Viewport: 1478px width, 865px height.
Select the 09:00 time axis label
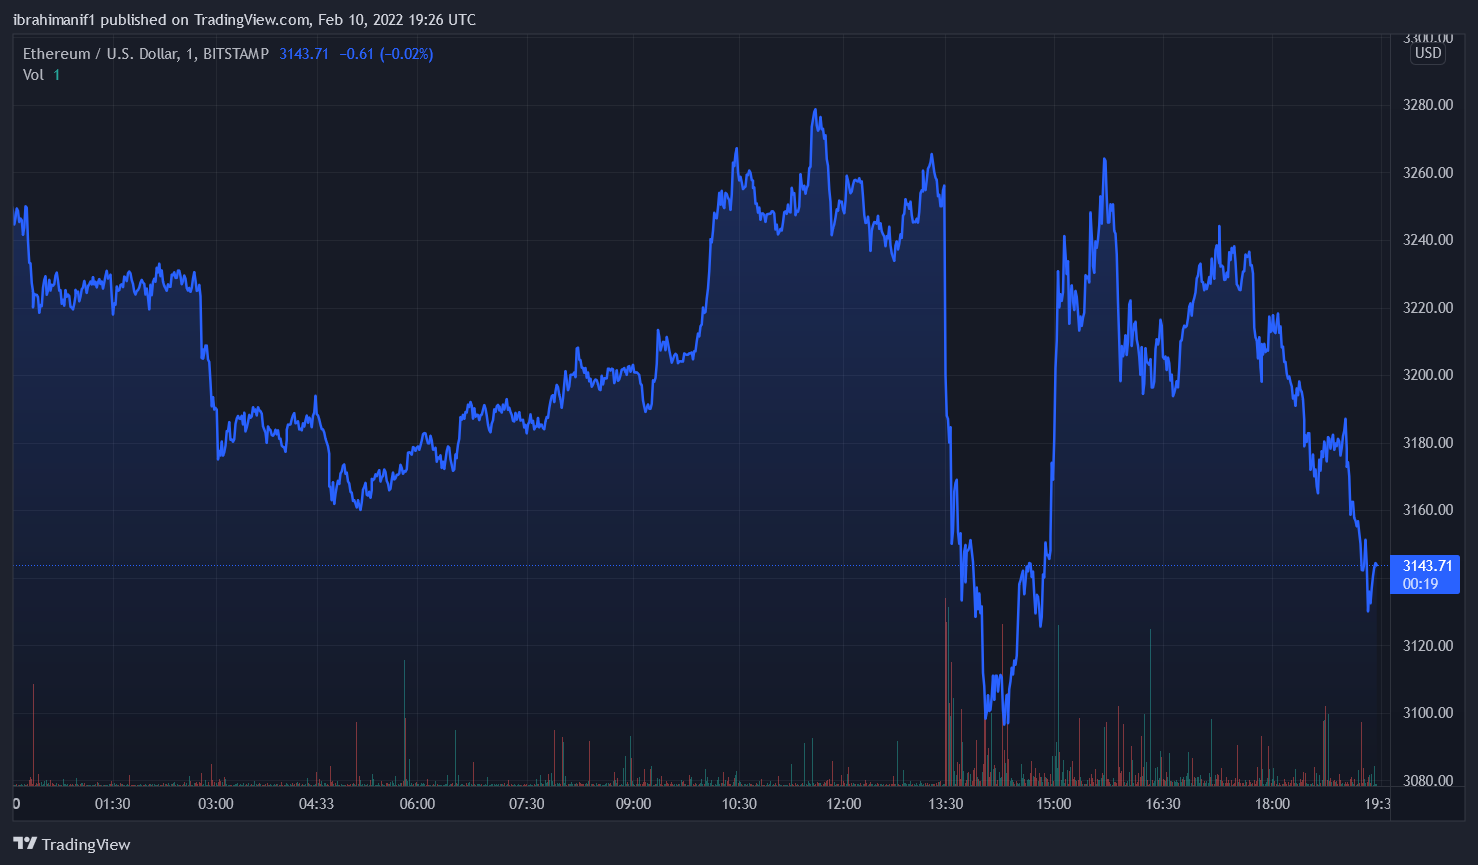point(633,804)
